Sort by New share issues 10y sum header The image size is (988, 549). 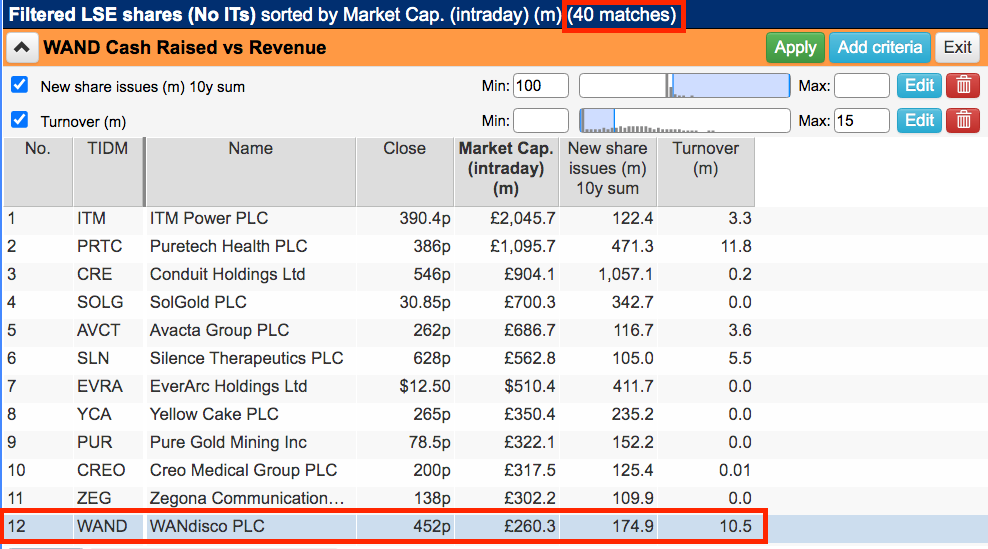pos(607,171)
